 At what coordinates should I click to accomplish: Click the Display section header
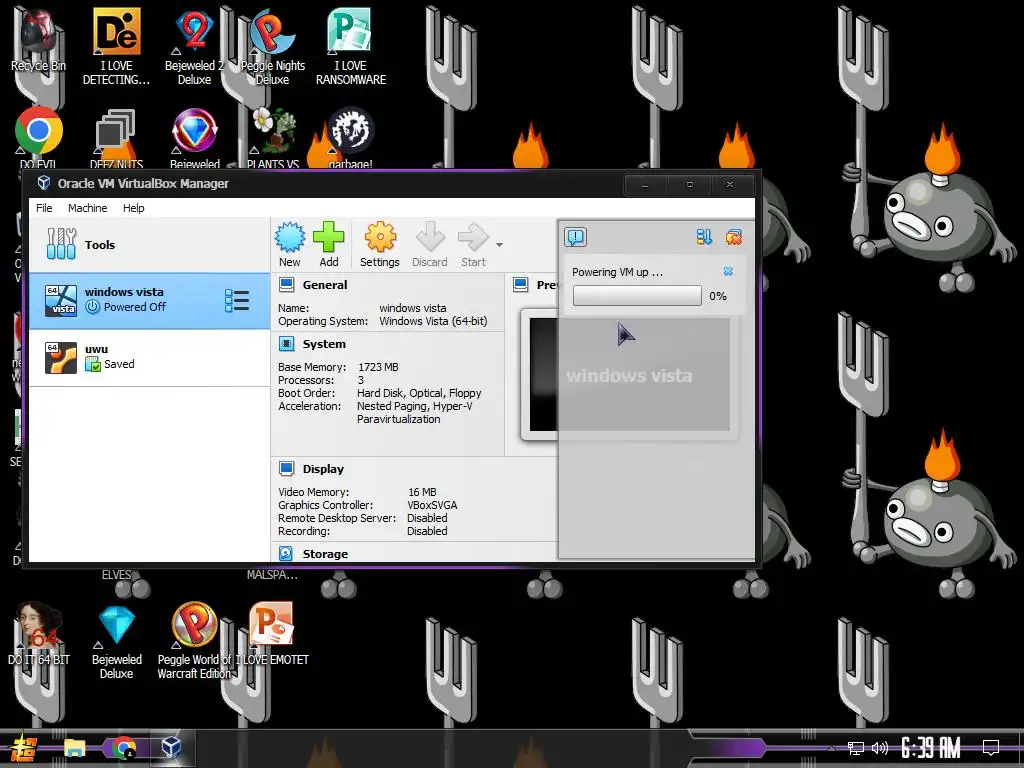323,469
